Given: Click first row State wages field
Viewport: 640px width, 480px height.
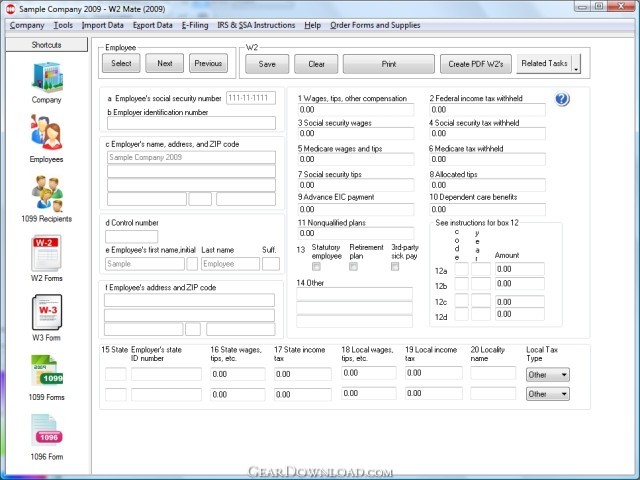Looking at the screenshot, I should [238, 374].
